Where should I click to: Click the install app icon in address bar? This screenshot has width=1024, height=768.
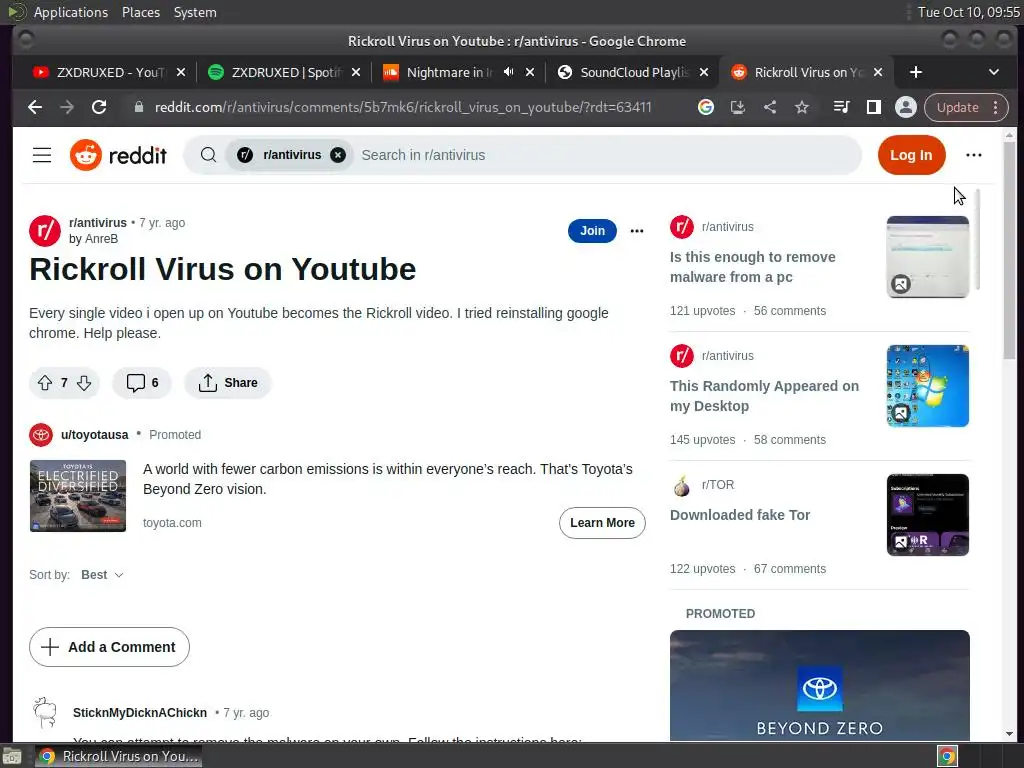pos(737,107)
